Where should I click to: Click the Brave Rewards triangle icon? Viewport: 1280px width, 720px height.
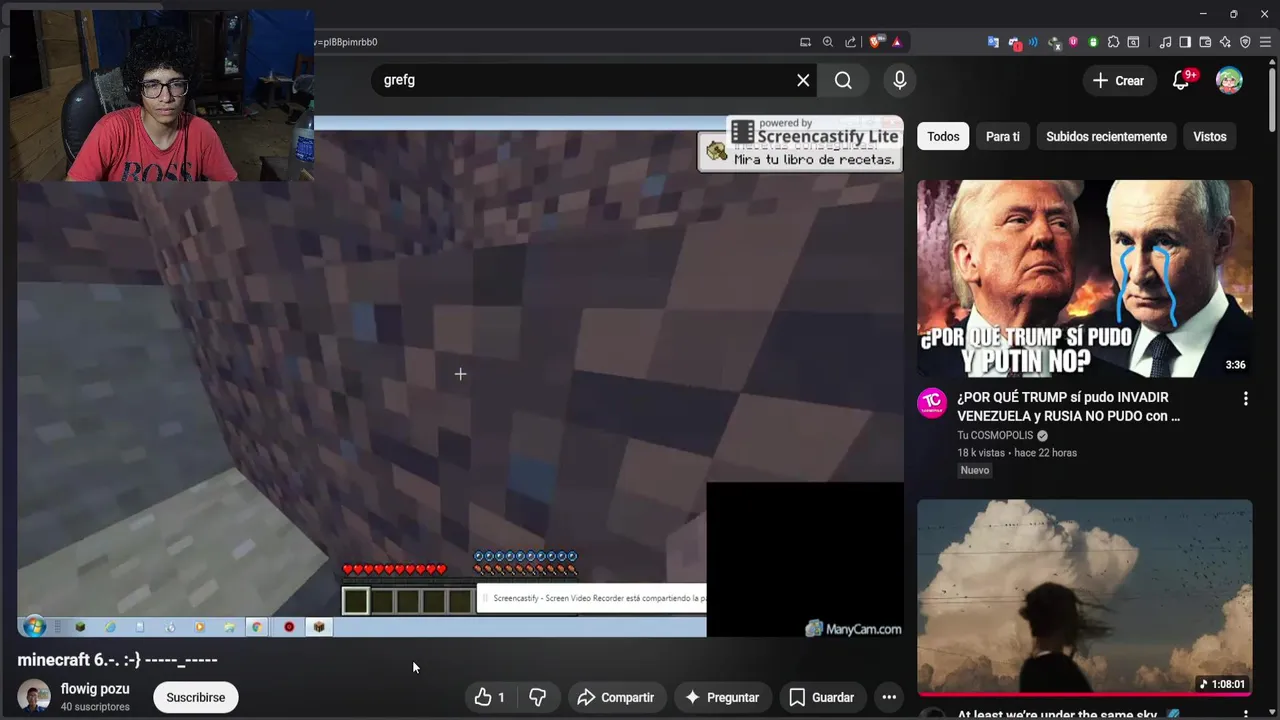pos(896,42)
